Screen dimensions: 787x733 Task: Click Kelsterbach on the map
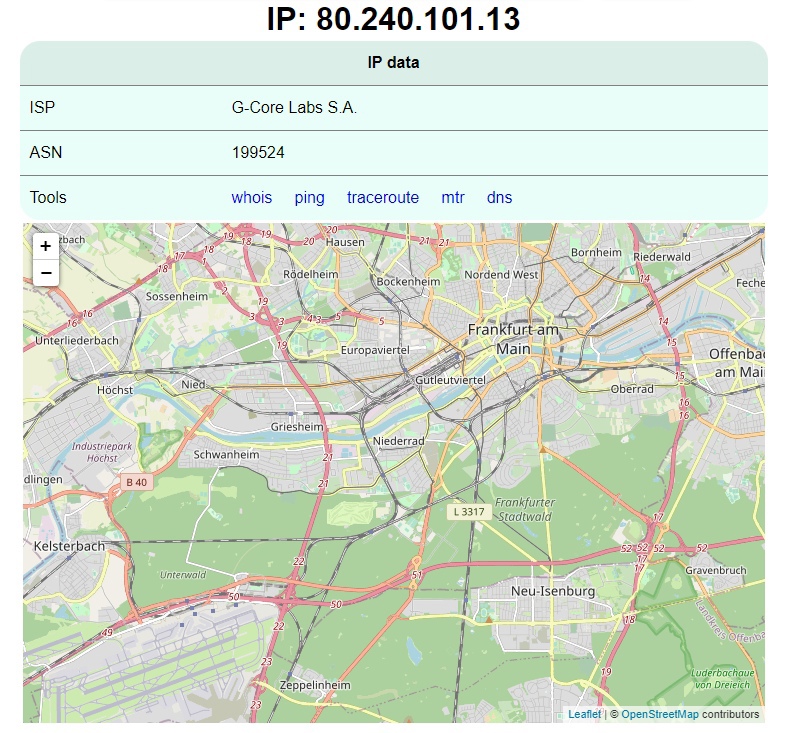coord(69,547)
